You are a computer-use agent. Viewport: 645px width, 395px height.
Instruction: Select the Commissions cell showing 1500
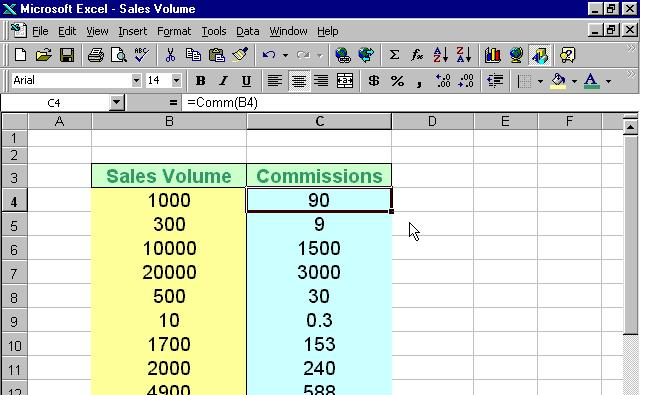(319, 248)
